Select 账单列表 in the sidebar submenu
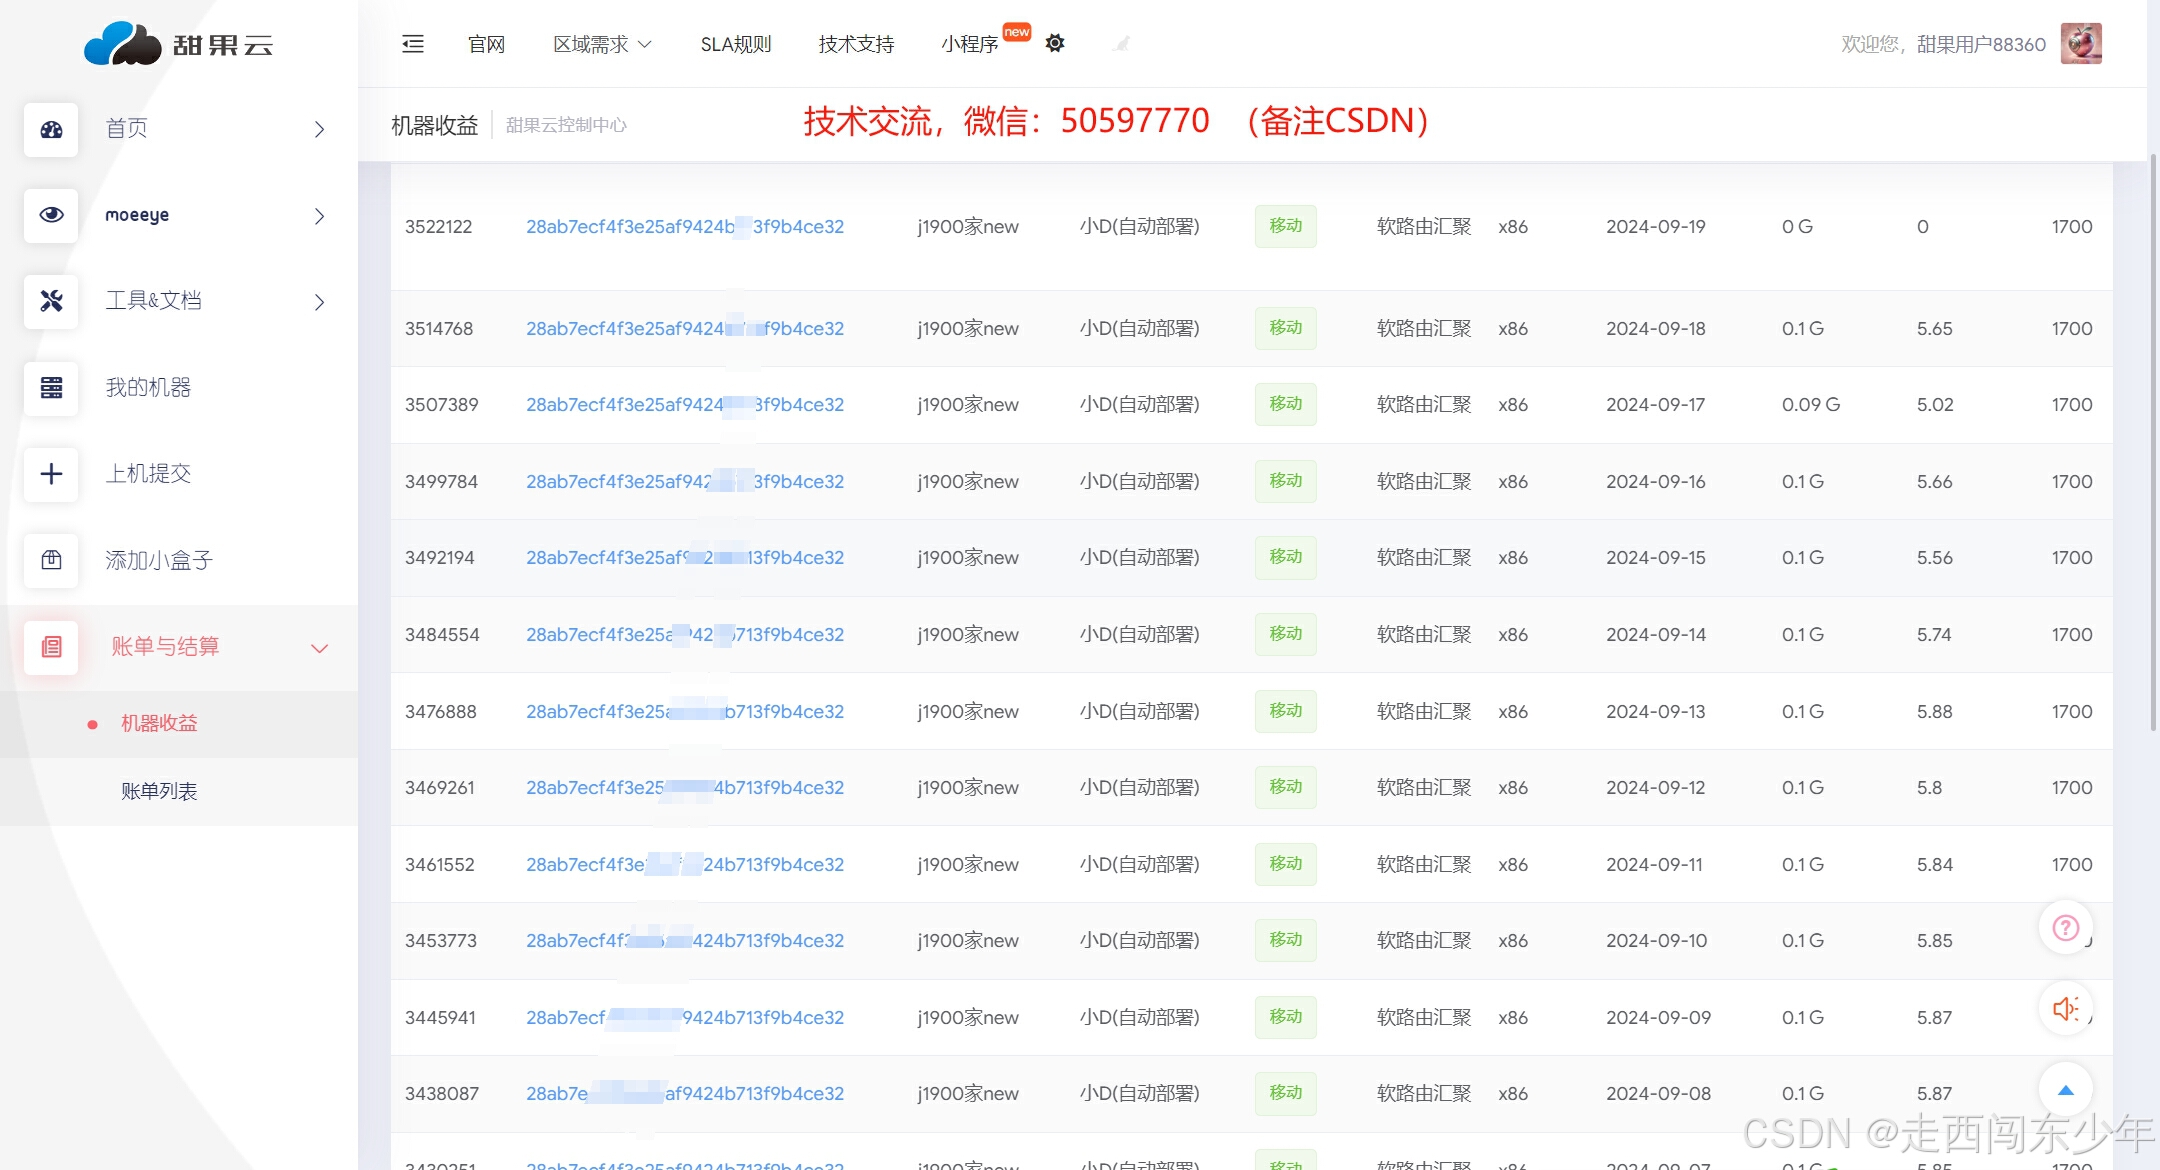This screenshot has height=1170, width=2160. point(159,791)
